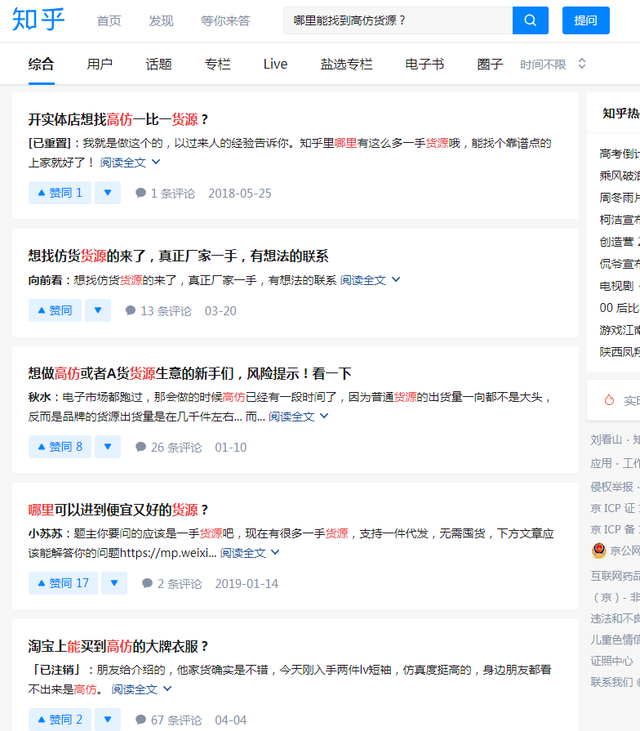Click the flame hot icon in sidebar
The image size is (640, 731).
(x=609, y=400)
